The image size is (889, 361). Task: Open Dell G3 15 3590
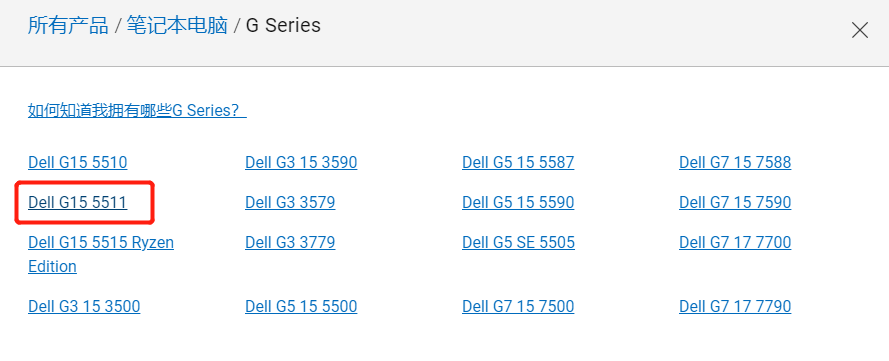tap(301, 163)
